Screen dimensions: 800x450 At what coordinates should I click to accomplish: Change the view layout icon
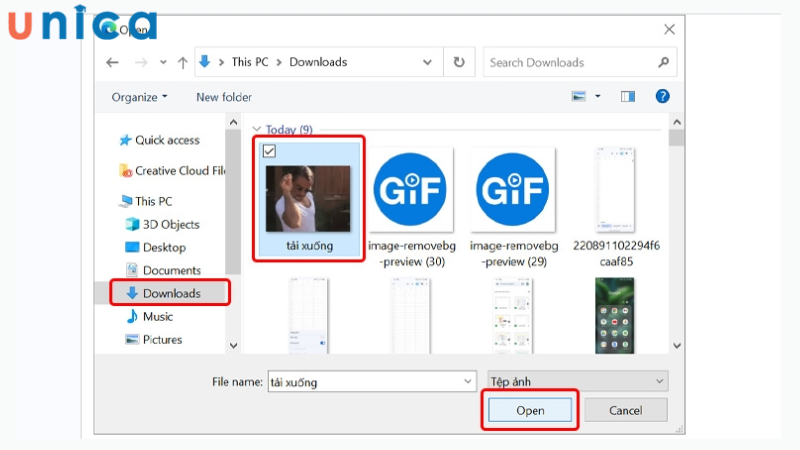click(579, 96)
